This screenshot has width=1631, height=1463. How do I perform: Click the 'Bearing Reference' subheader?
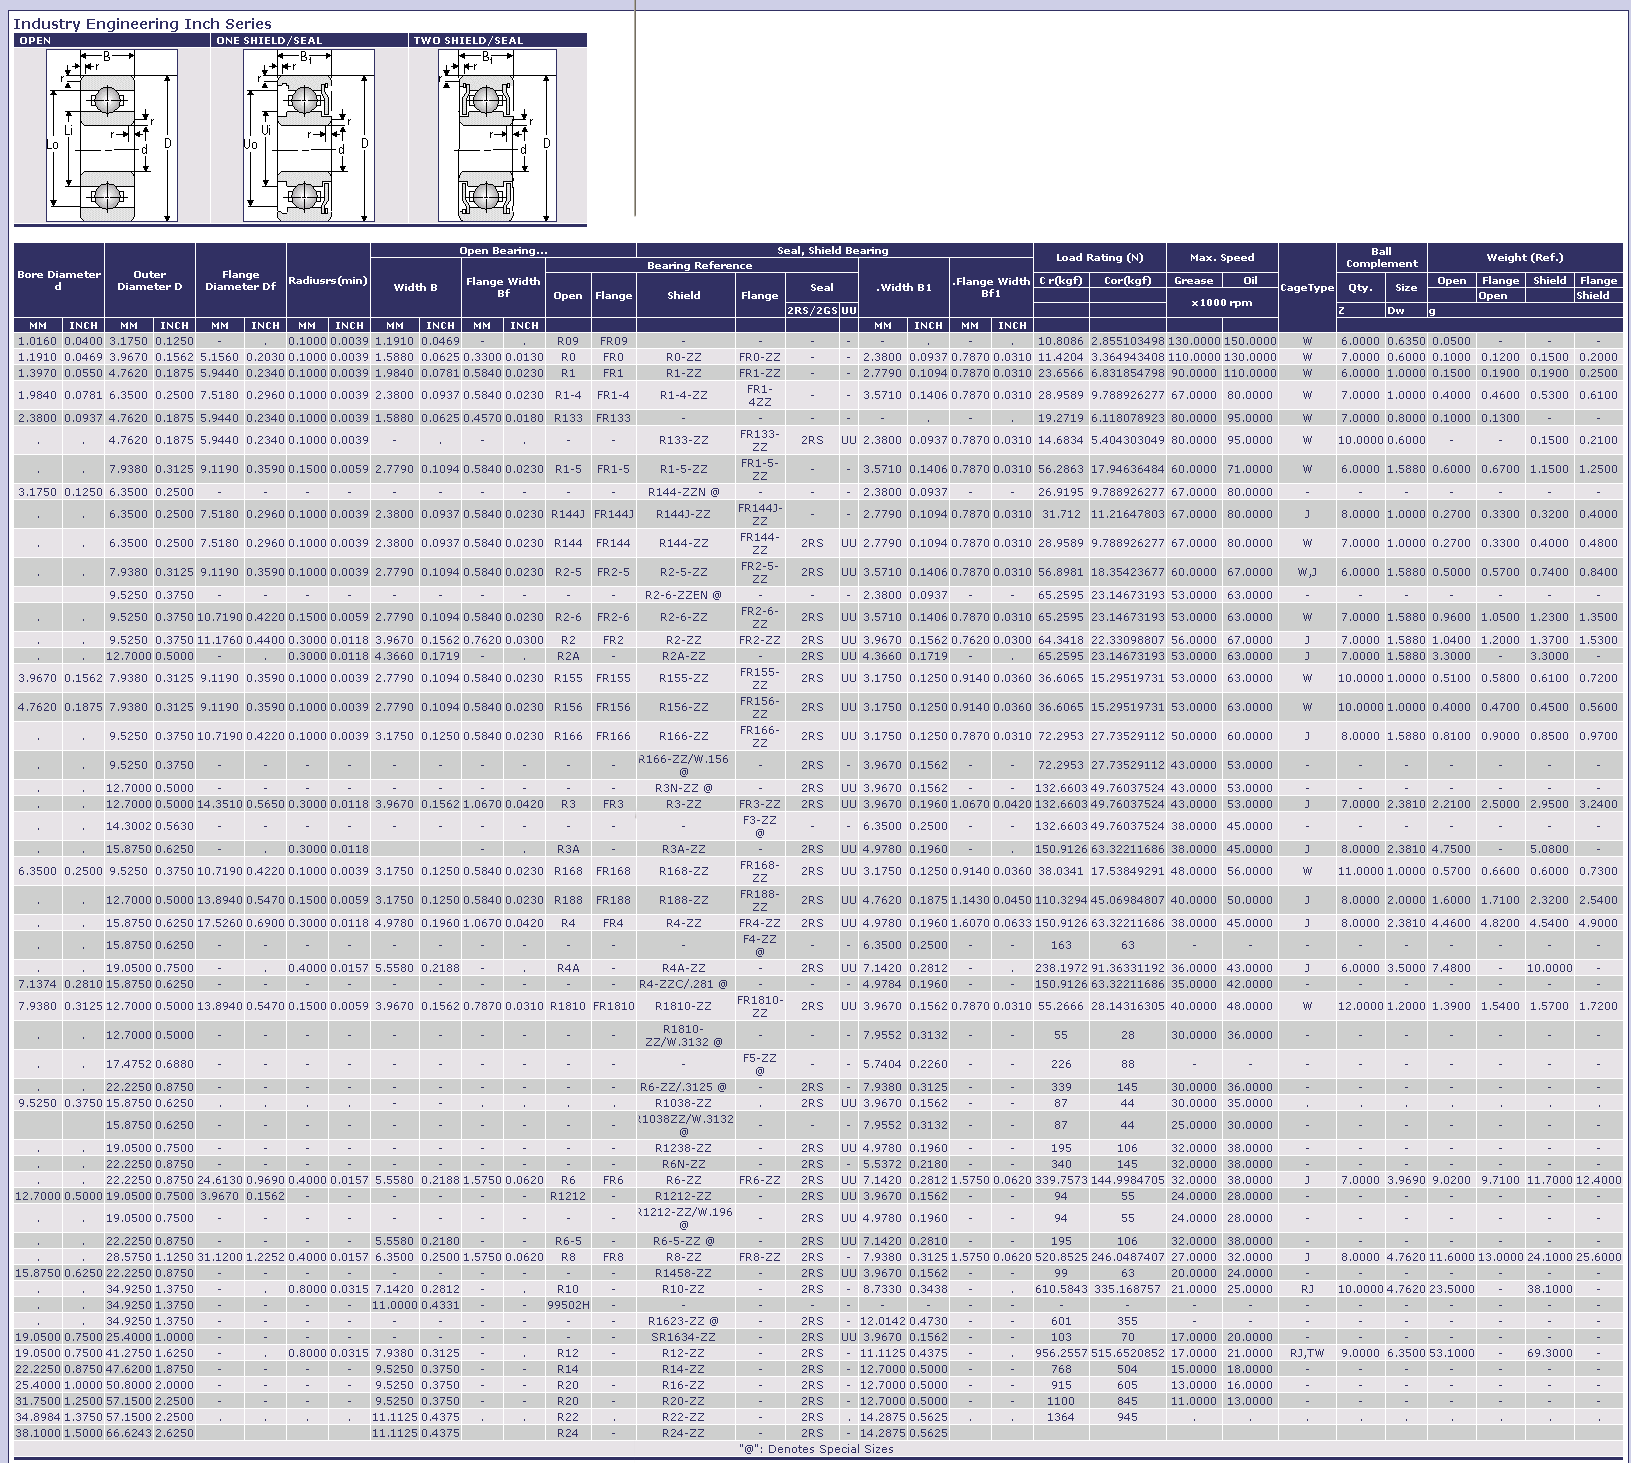[x=699, y=265]
